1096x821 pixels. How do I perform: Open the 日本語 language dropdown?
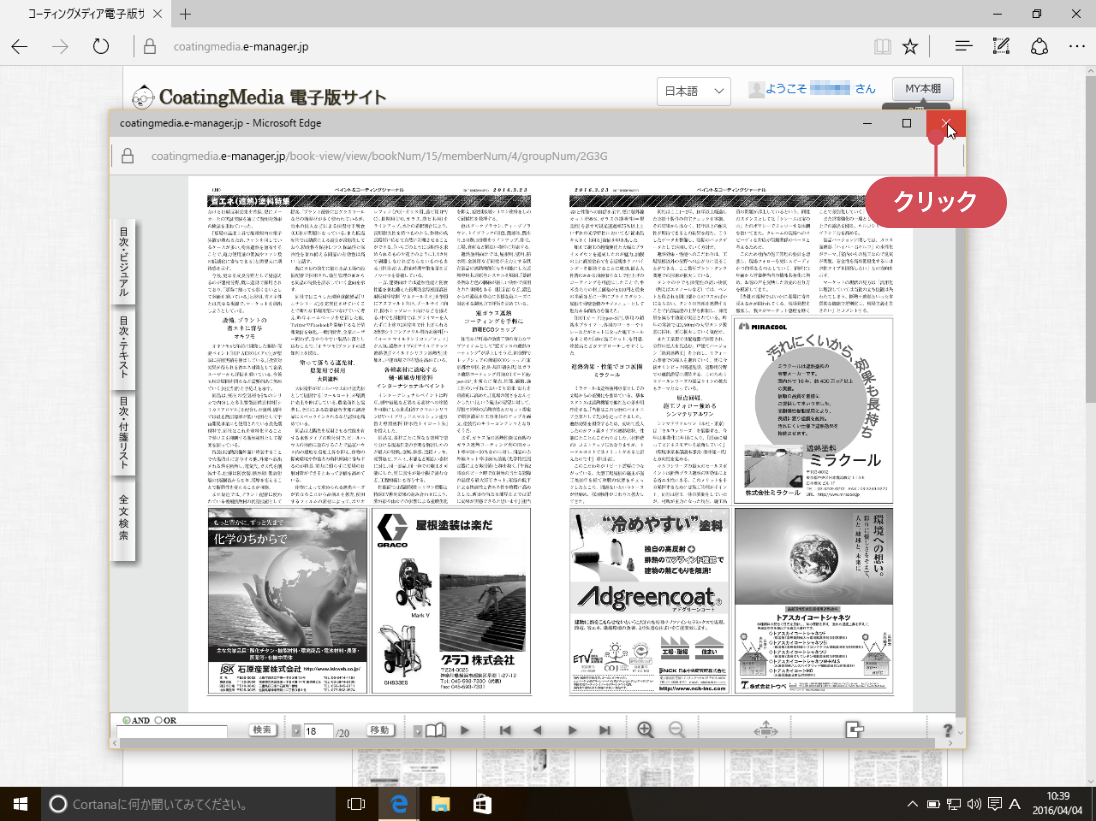tap(695, 91)
